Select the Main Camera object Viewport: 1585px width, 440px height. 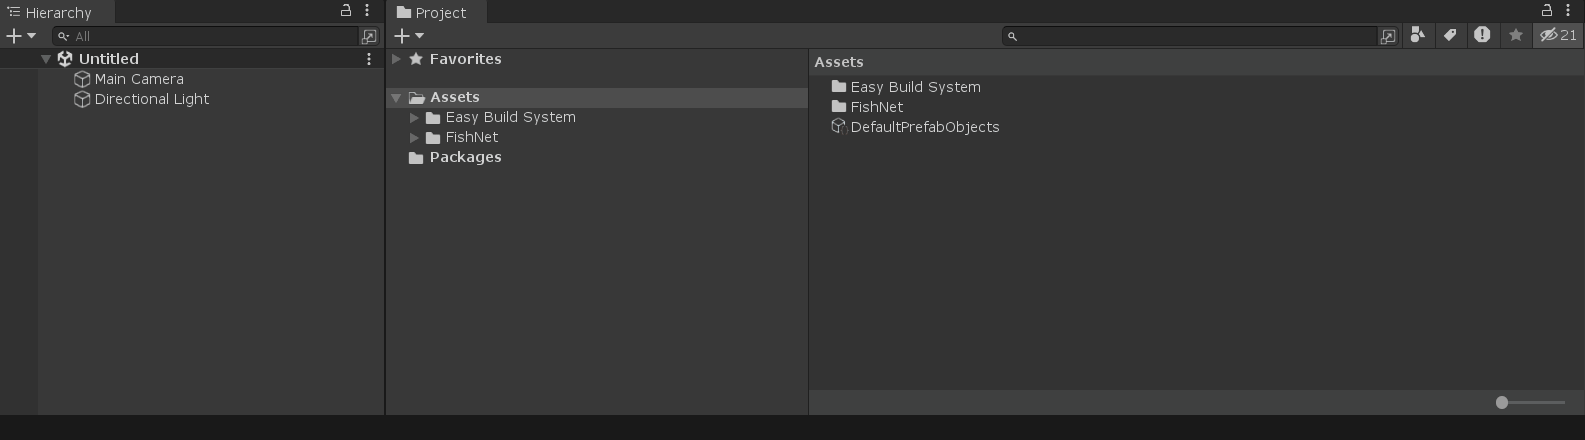138,79
